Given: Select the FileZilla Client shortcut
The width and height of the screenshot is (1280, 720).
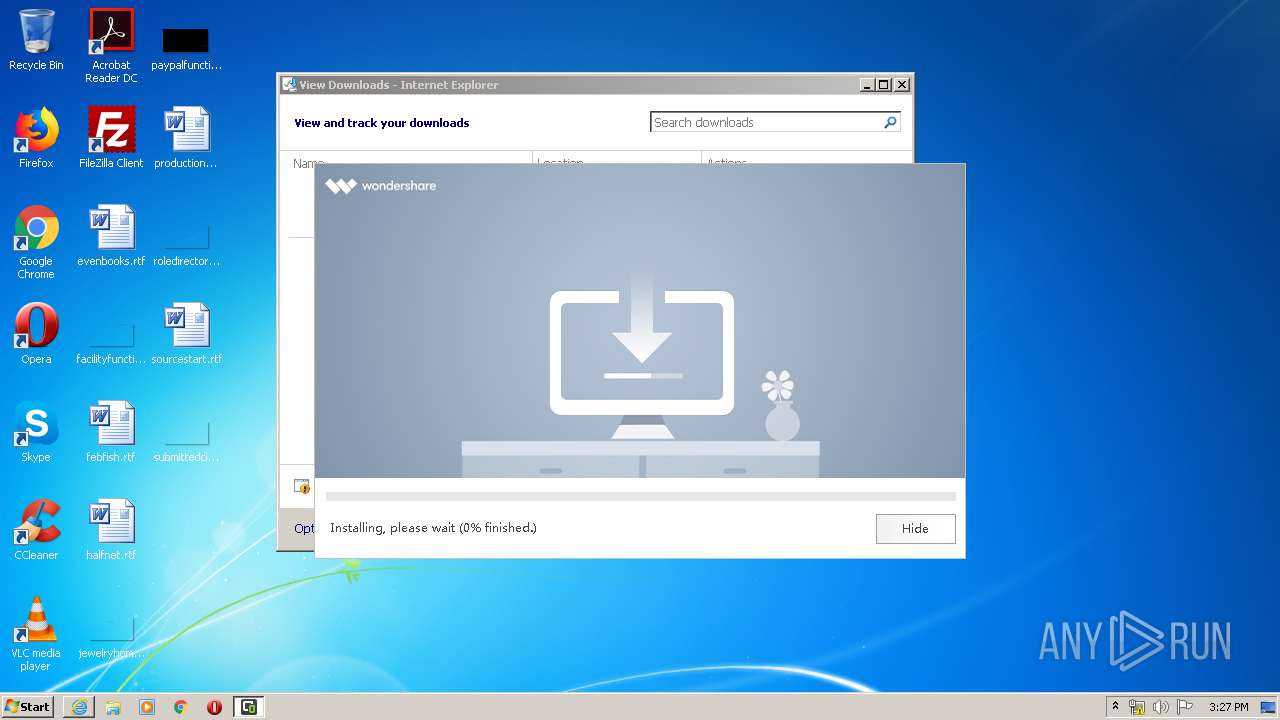Looking at the screenshot, I should click(x=111, y=138).
